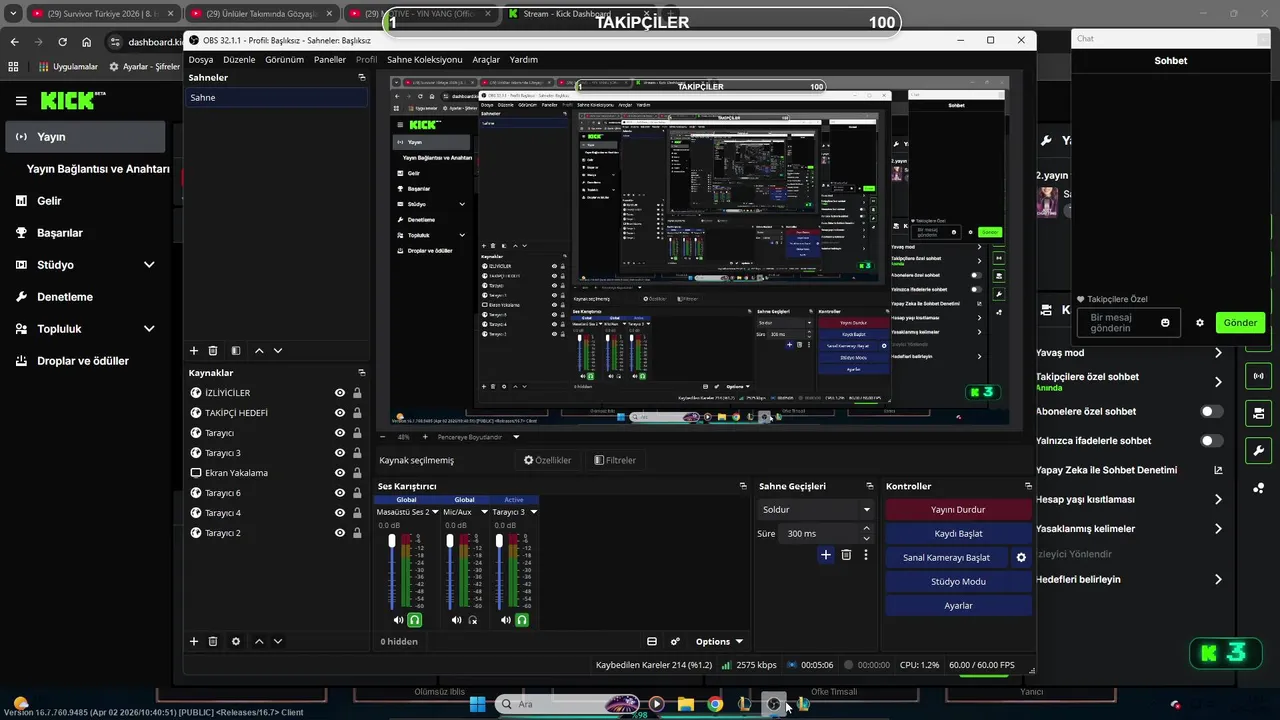Mute Tarayıcı 3 speaker icon
Viewport: 1280px width, 720px height.
(505, 620)
